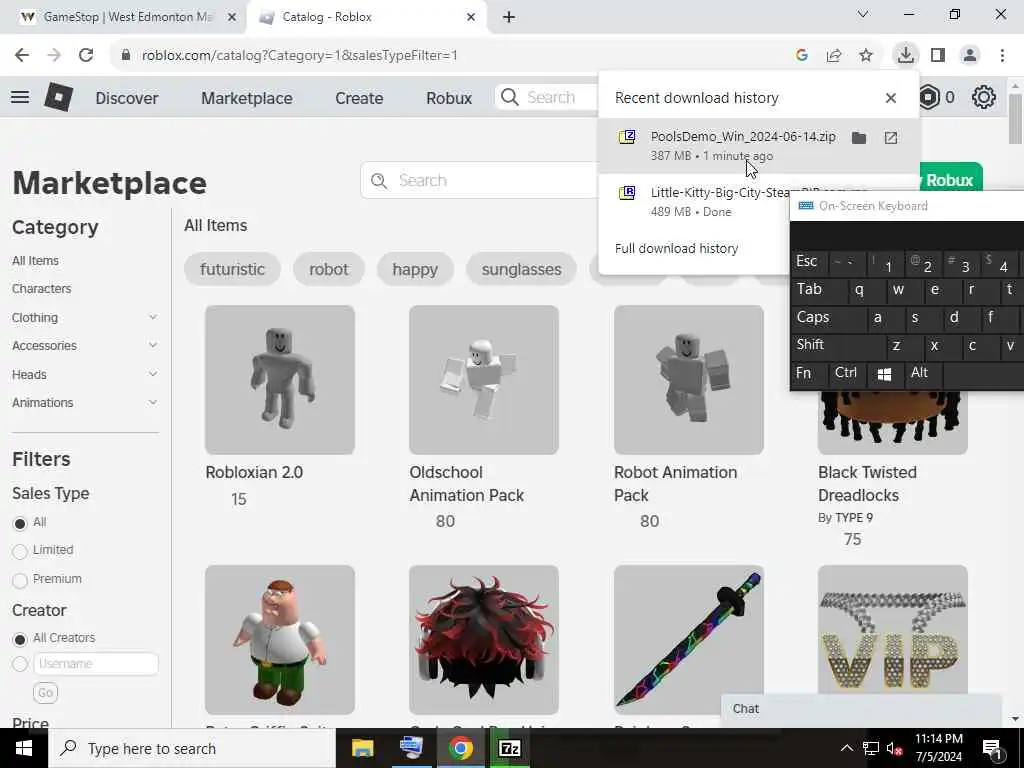Select the Characters category
The width and height of the screenshot is (1024, 768).
pos(42,289)
